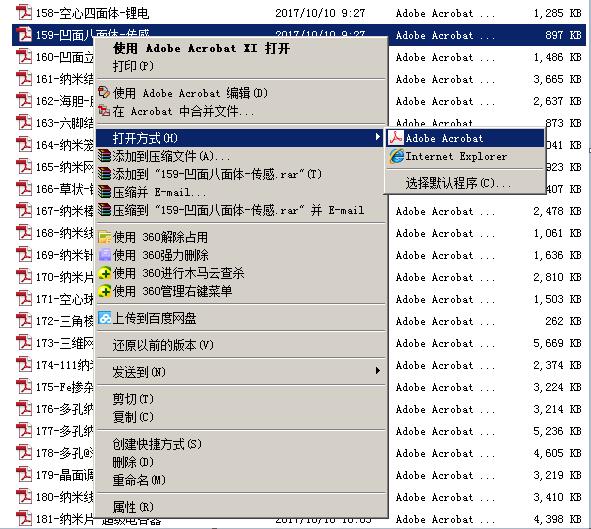The image size is (591, 529).
Task: Choose 删除(D) from context menu
Action: (x=133, y=462)
